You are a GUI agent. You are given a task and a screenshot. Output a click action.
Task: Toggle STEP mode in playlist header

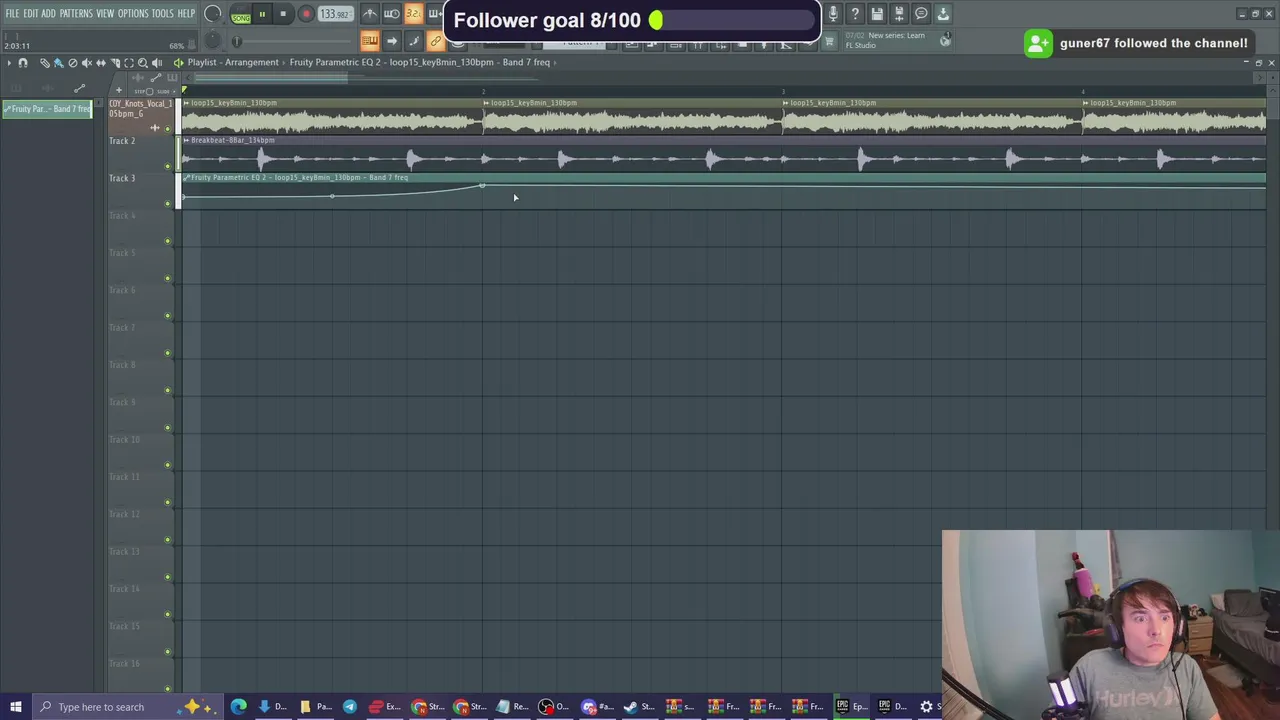click(x=143, y=91)
